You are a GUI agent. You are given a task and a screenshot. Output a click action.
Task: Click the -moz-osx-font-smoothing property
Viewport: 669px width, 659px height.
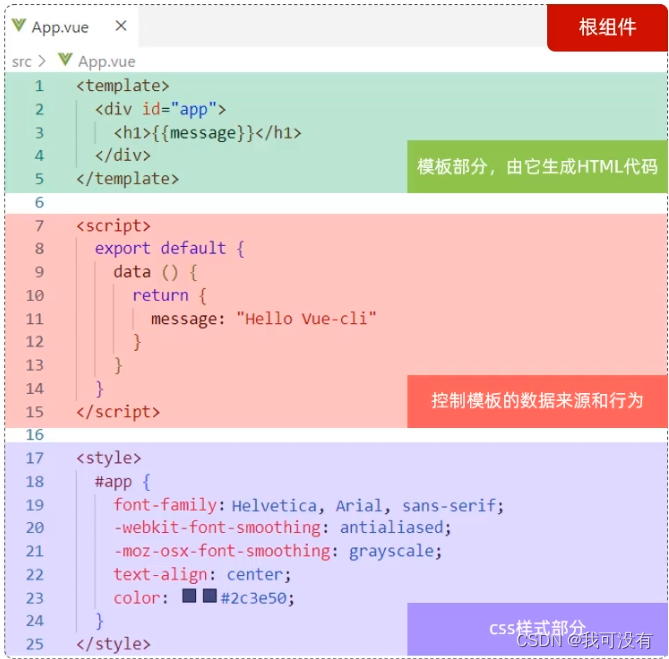[222, 551]
